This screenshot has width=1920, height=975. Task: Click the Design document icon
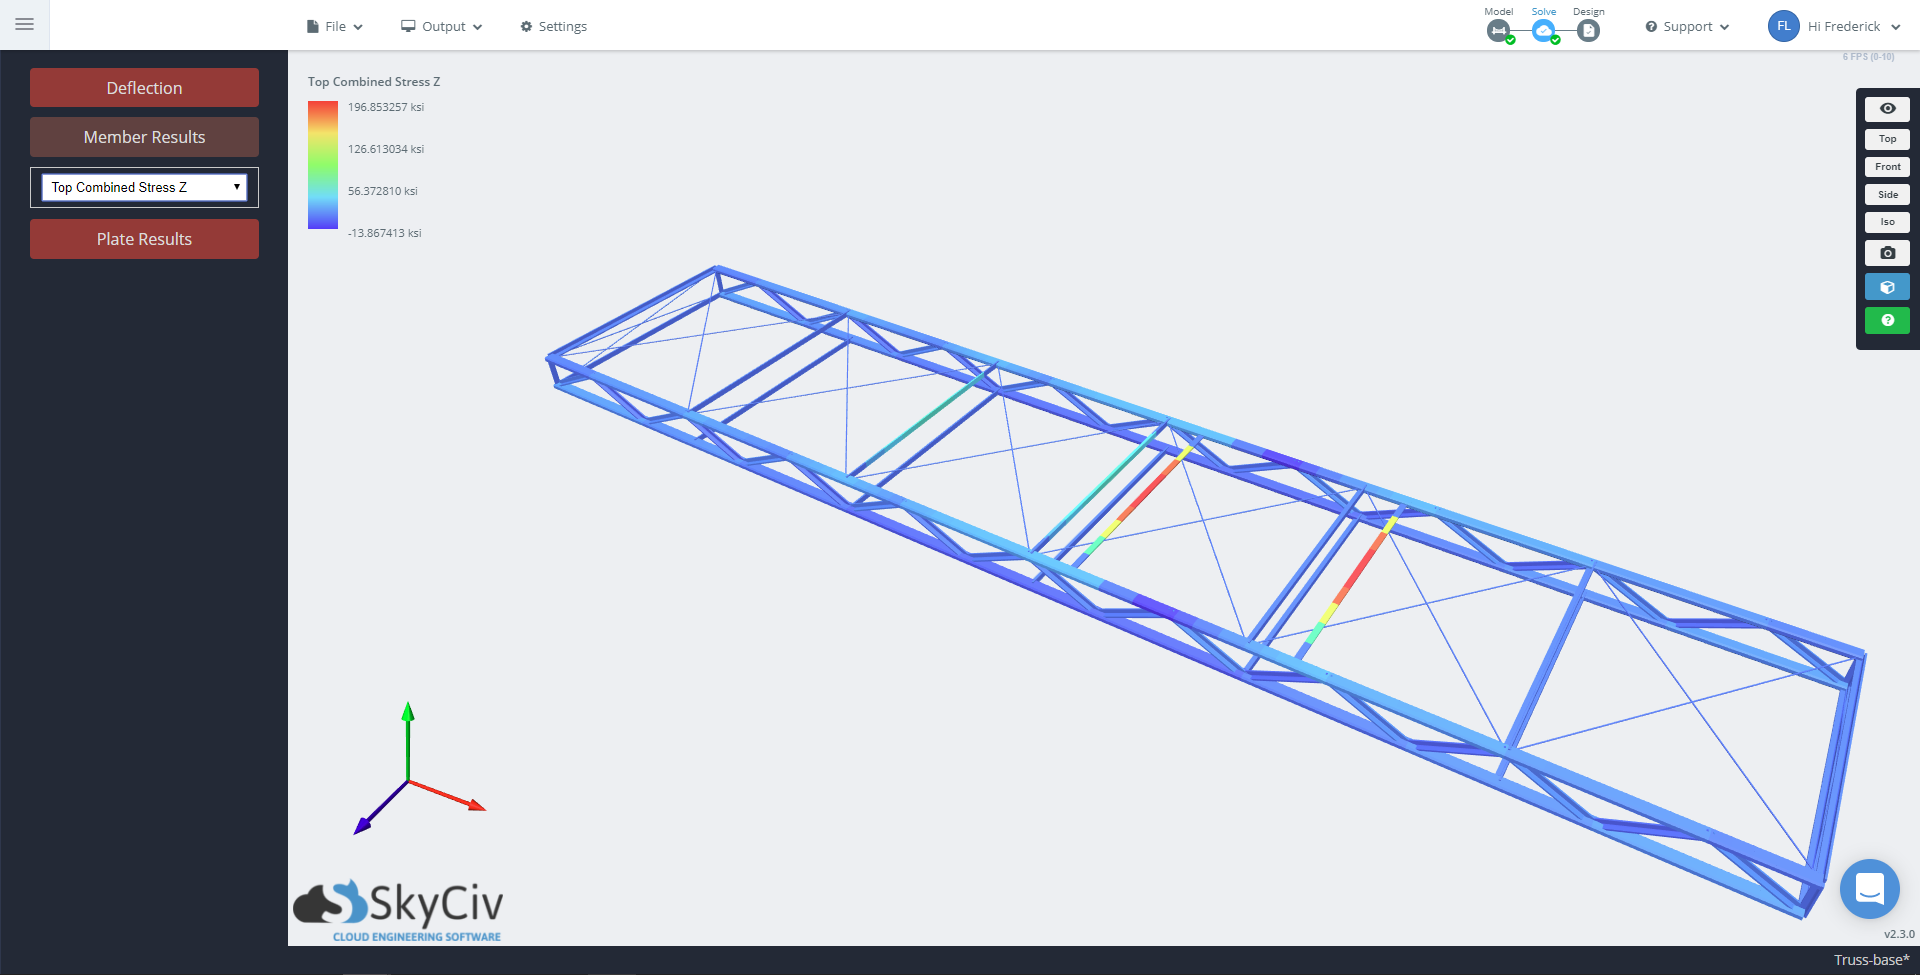(x=1588, y=30)
